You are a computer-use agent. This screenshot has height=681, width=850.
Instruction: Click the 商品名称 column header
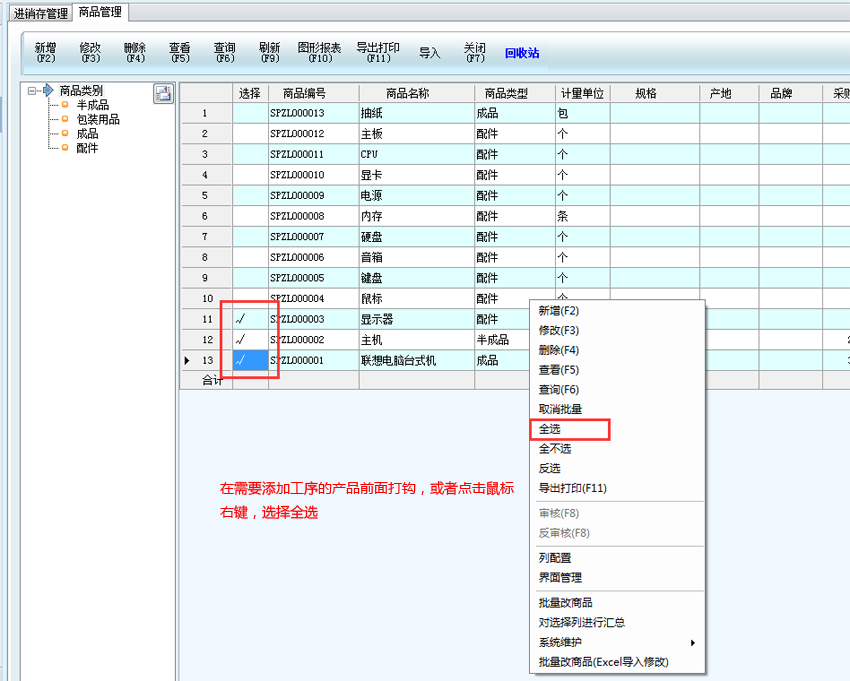point(407,93)
